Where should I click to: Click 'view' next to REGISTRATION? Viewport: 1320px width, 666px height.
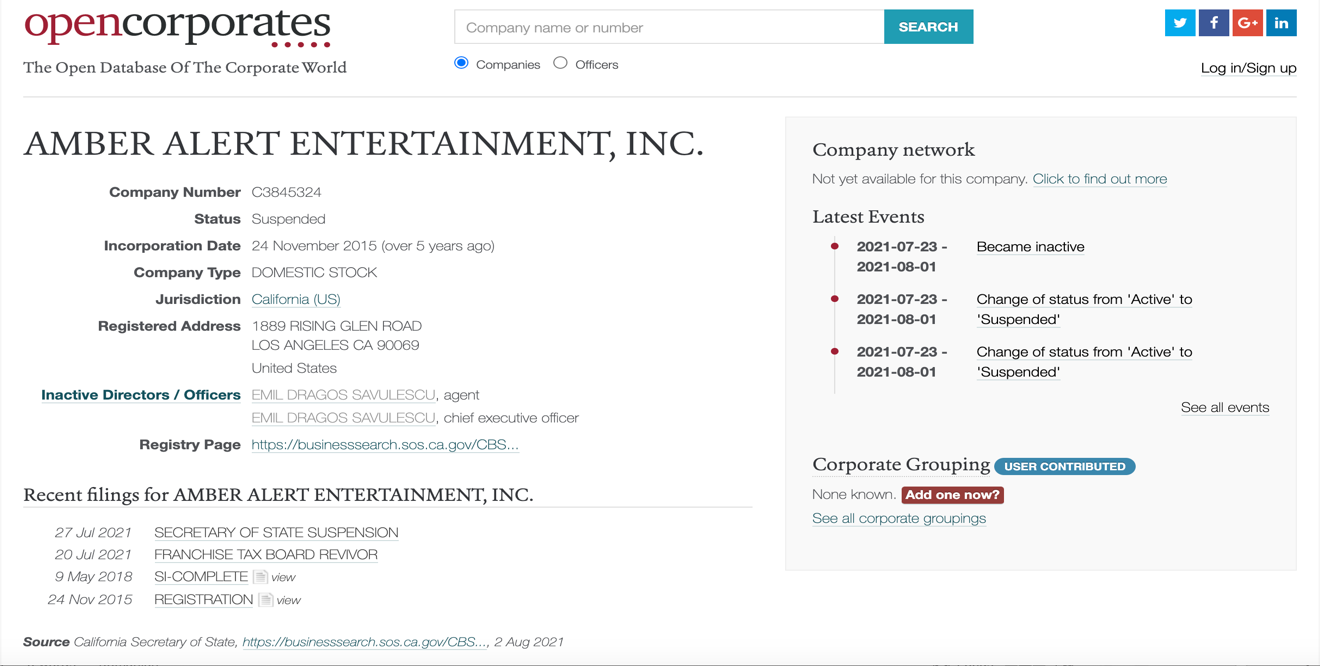point(288,600)
